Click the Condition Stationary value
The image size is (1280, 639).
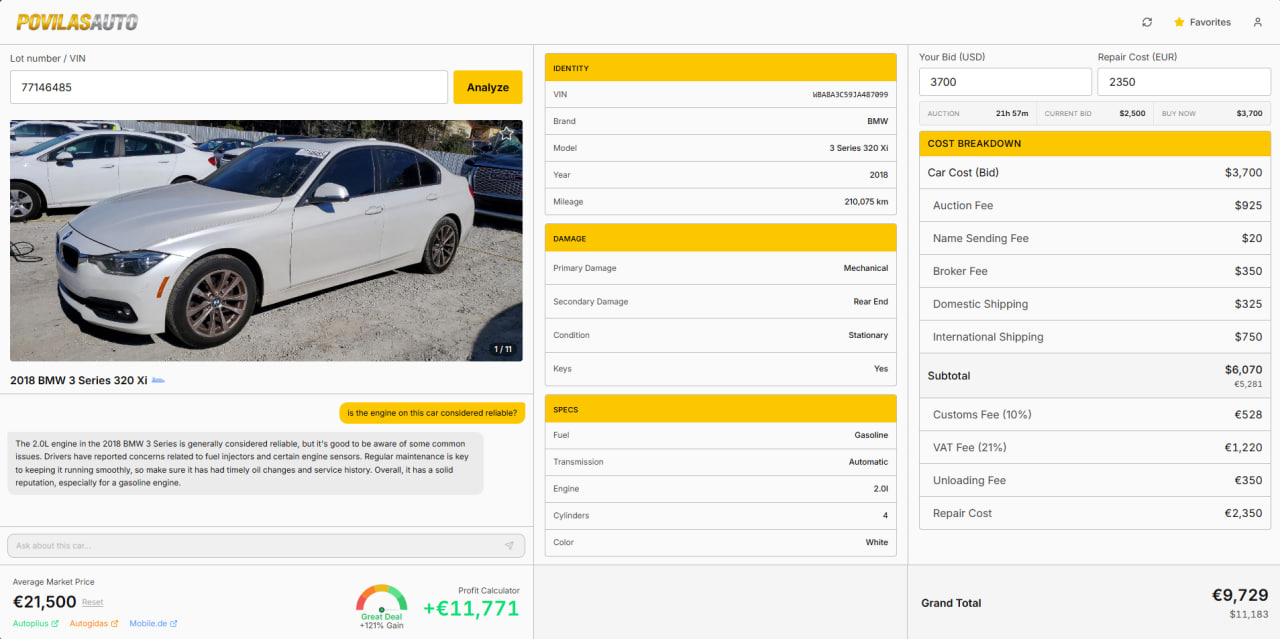(868, 335)
